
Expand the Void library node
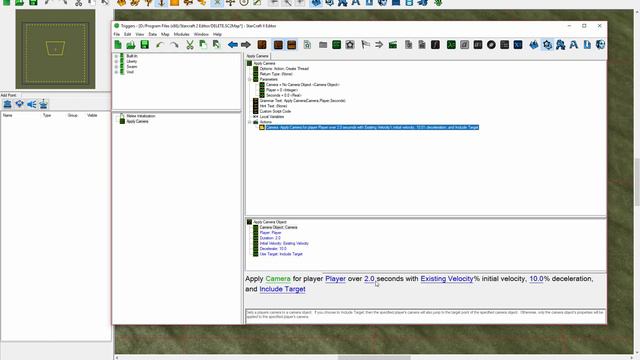[x=116, y=72]
